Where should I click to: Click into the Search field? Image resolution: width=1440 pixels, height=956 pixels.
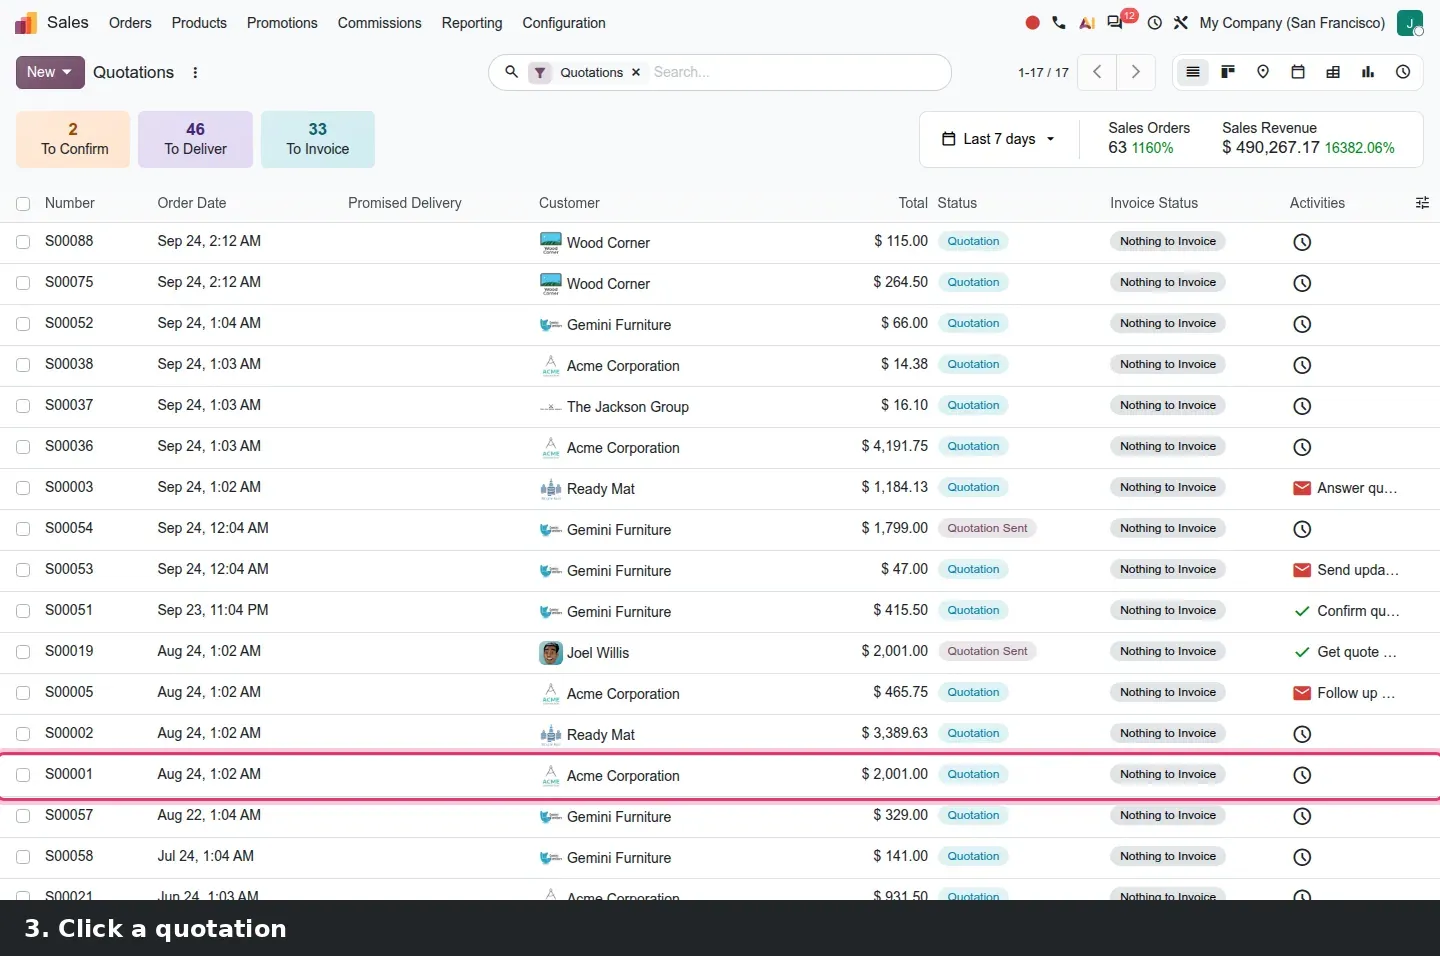pos(795,72)
